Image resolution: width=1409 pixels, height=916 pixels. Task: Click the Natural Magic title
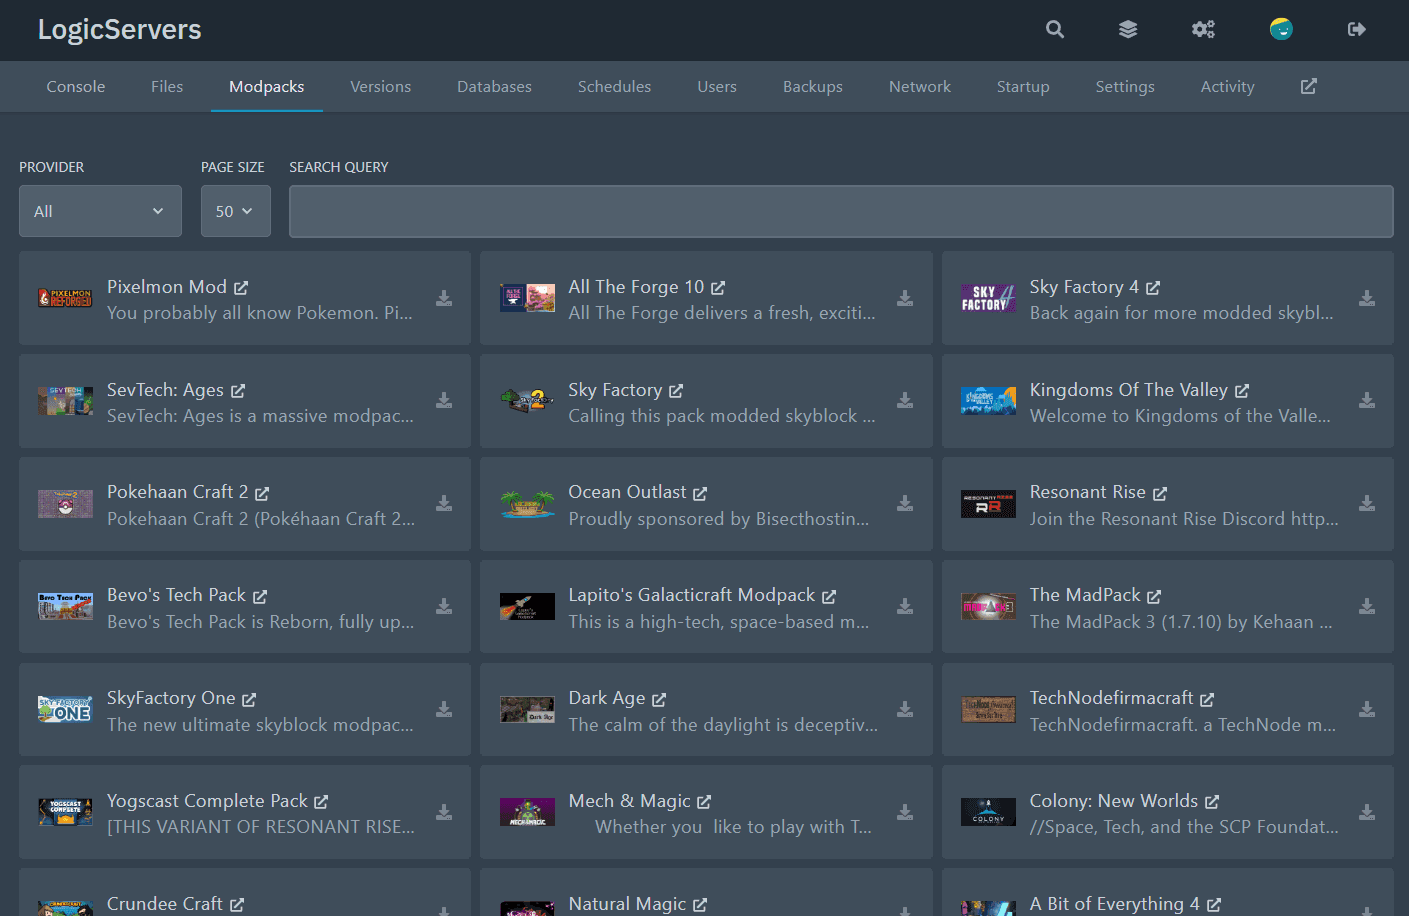[627, 904]
